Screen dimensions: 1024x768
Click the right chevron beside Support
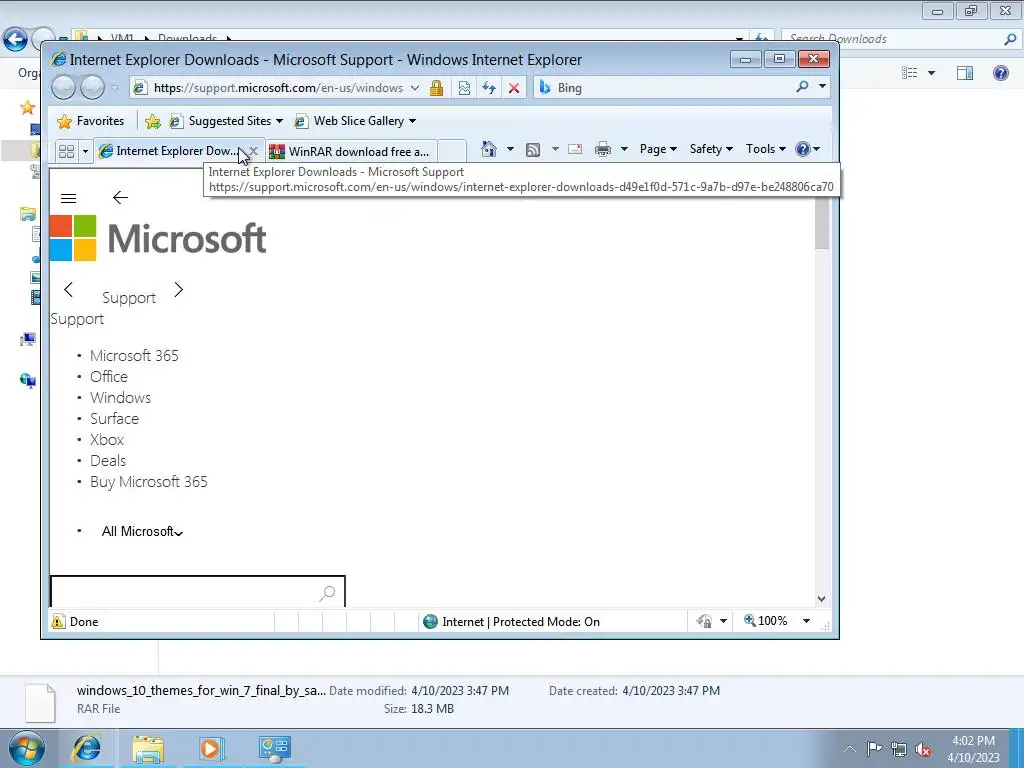coord(178,289)
